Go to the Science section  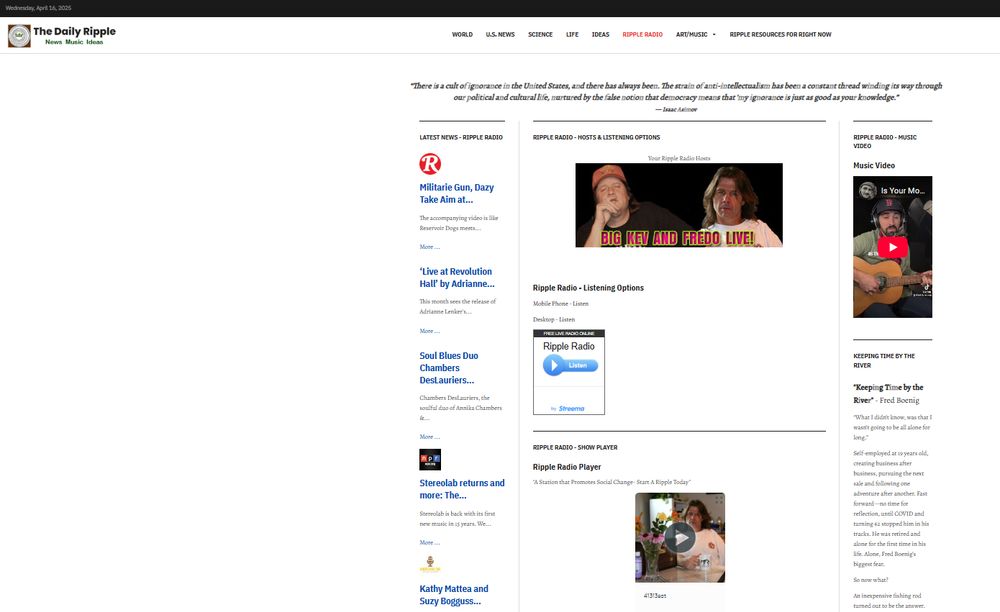coord(540,34)
